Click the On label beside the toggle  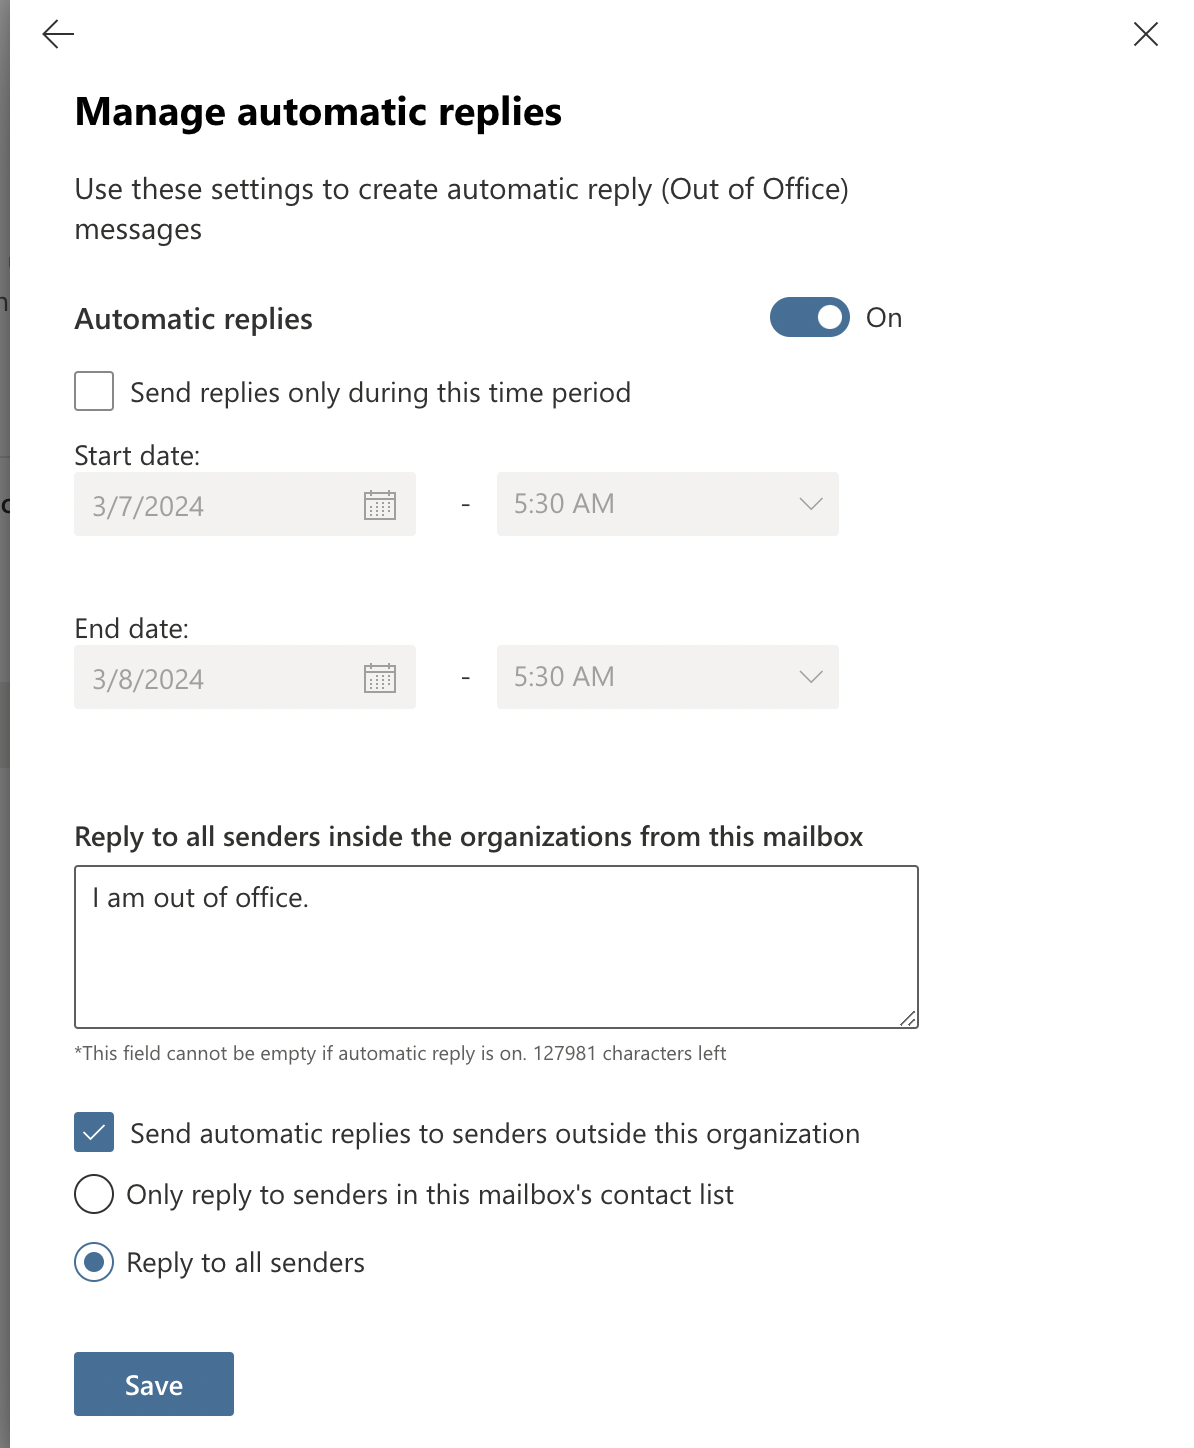pyautogui.click(x=884, y=317)
